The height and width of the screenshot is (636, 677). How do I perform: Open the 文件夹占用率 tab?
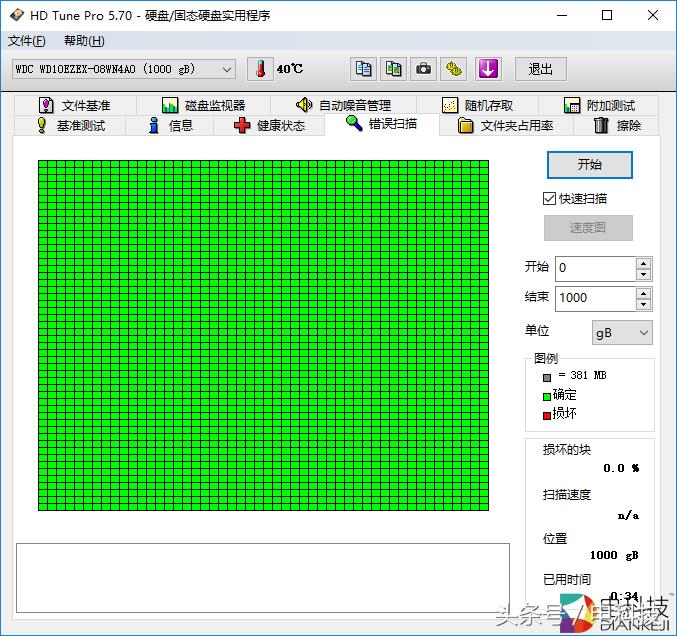[x=506, y=126]
